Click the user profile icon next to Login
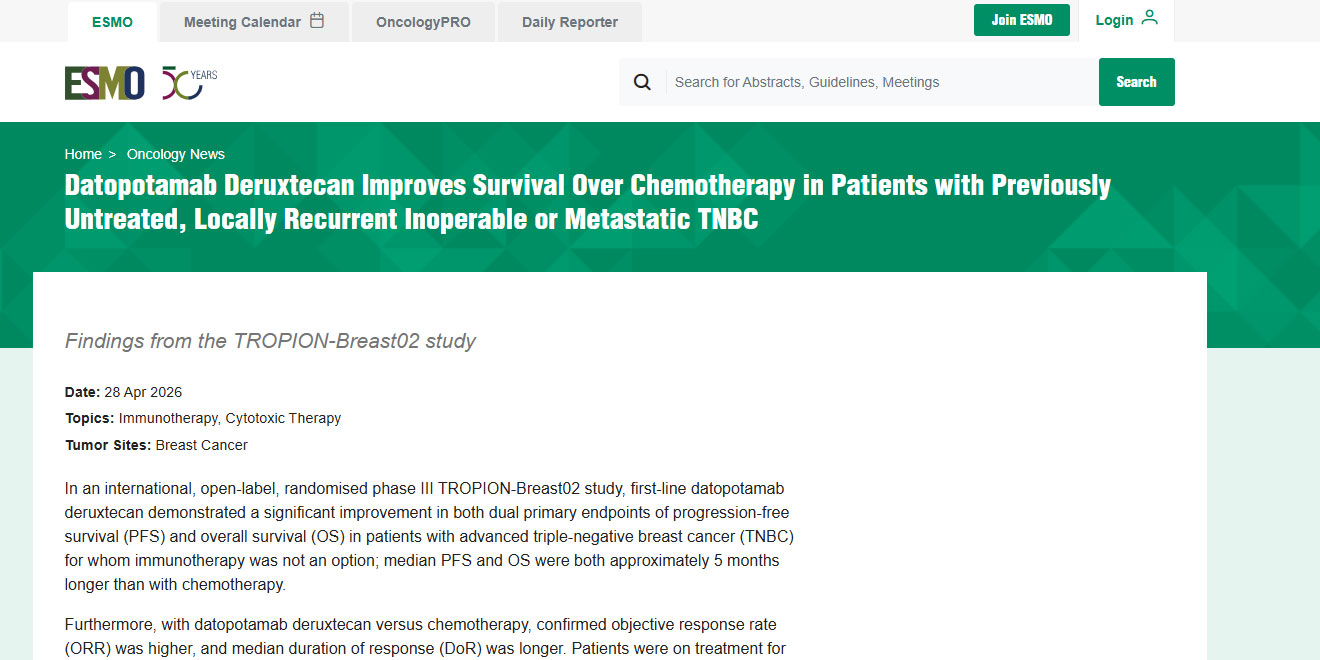 click(1149, 18)
